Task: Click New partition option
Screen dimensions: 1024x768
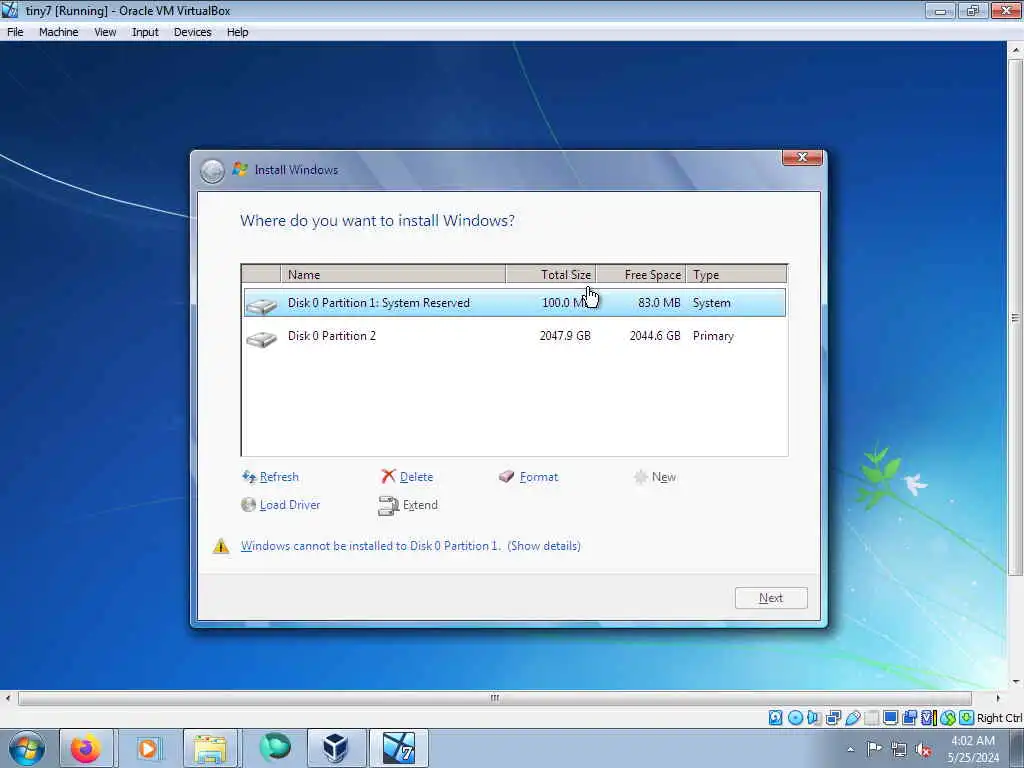Action: (x=655, y=477)
